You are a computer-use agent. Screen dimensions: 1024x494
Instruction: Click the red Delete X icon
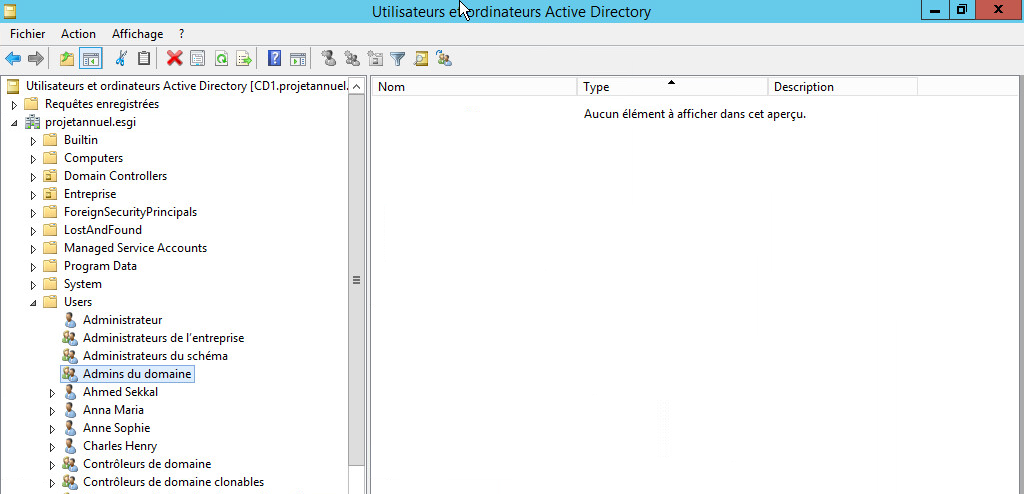[174, 59]
